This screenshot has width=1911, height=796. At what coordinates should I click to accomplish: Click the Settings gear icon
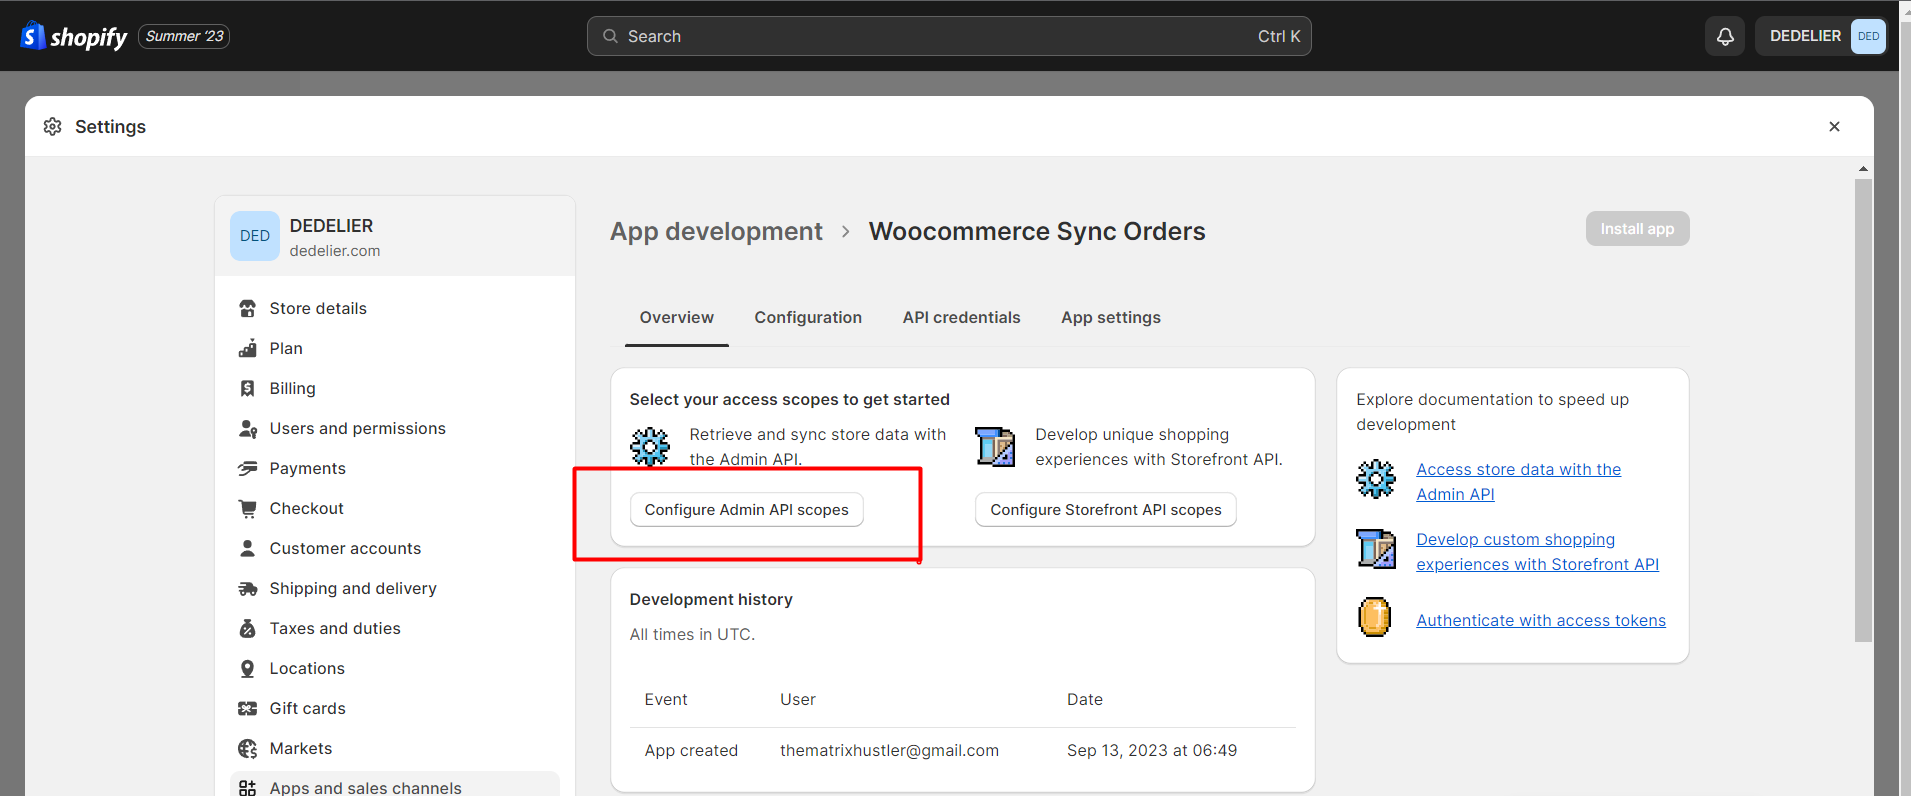[x=53, y=126]
